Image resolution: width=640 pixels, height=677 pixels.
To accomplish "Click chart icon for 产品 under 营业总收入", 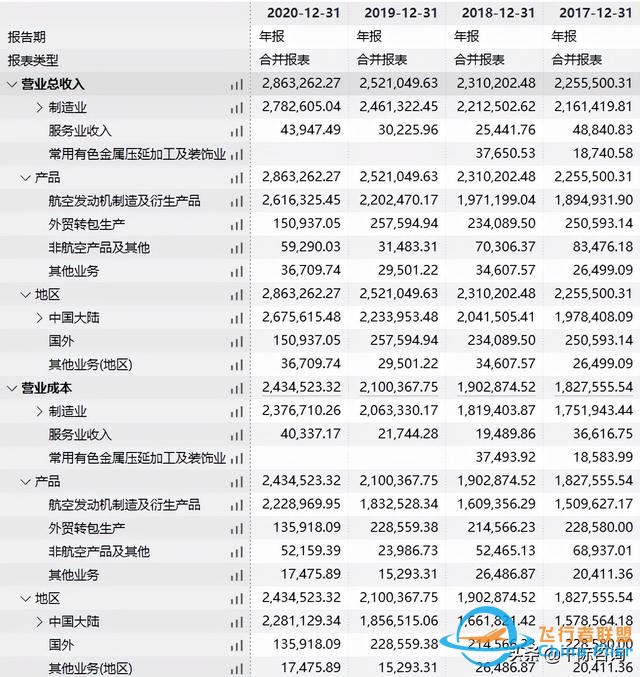I will pos(237,177).
